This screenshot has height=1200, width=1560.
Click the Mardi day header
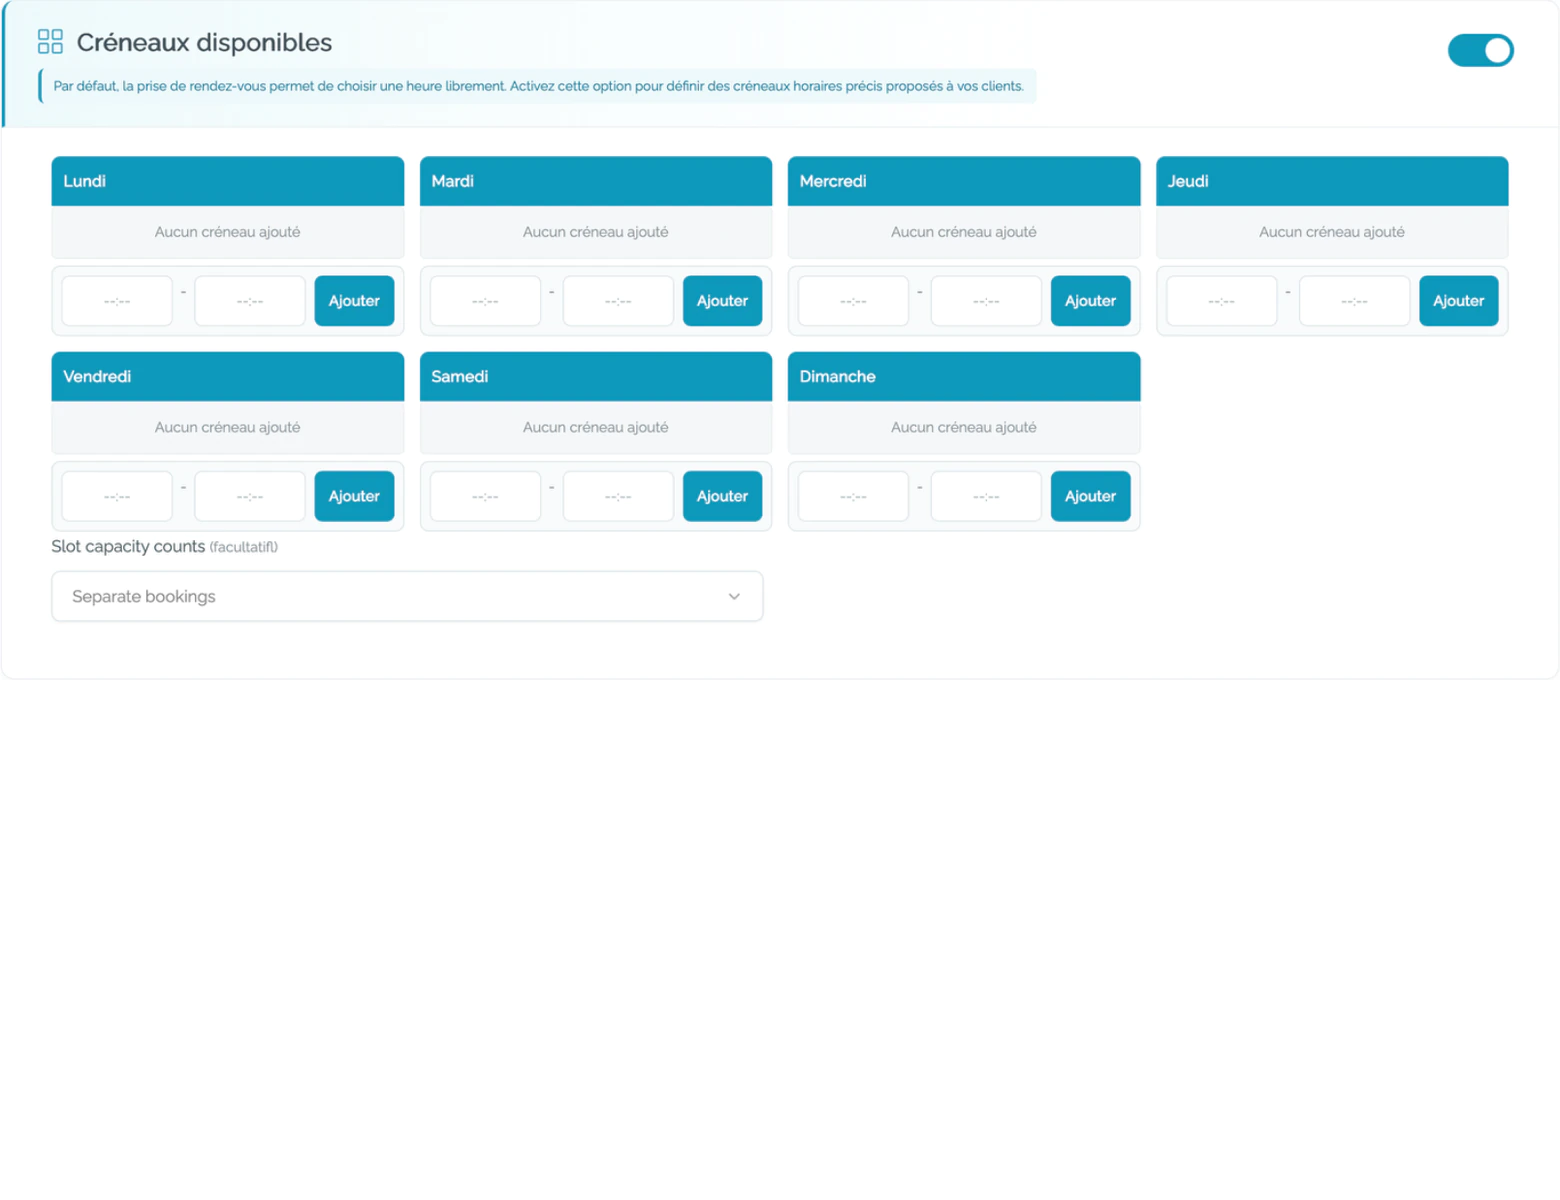(x=596, y=181)
